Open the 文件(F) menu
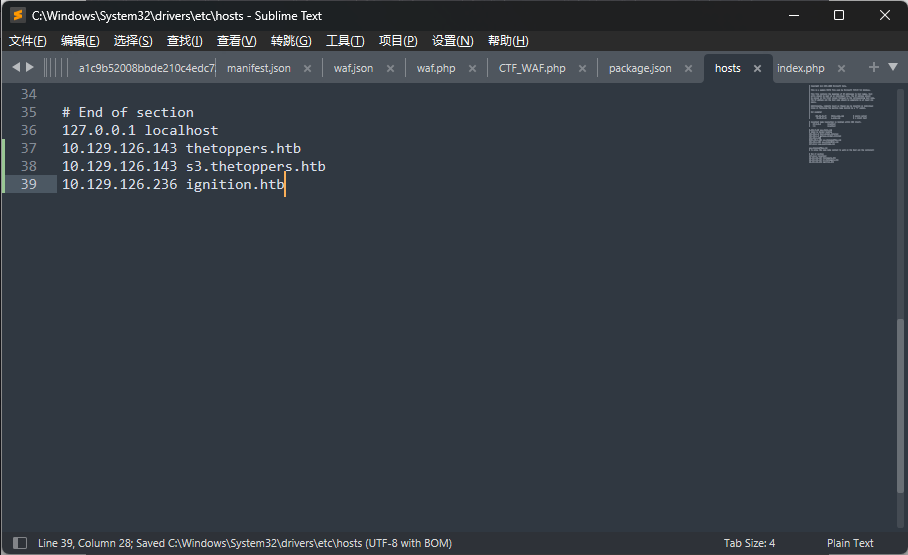 click(x=28, y=41)
